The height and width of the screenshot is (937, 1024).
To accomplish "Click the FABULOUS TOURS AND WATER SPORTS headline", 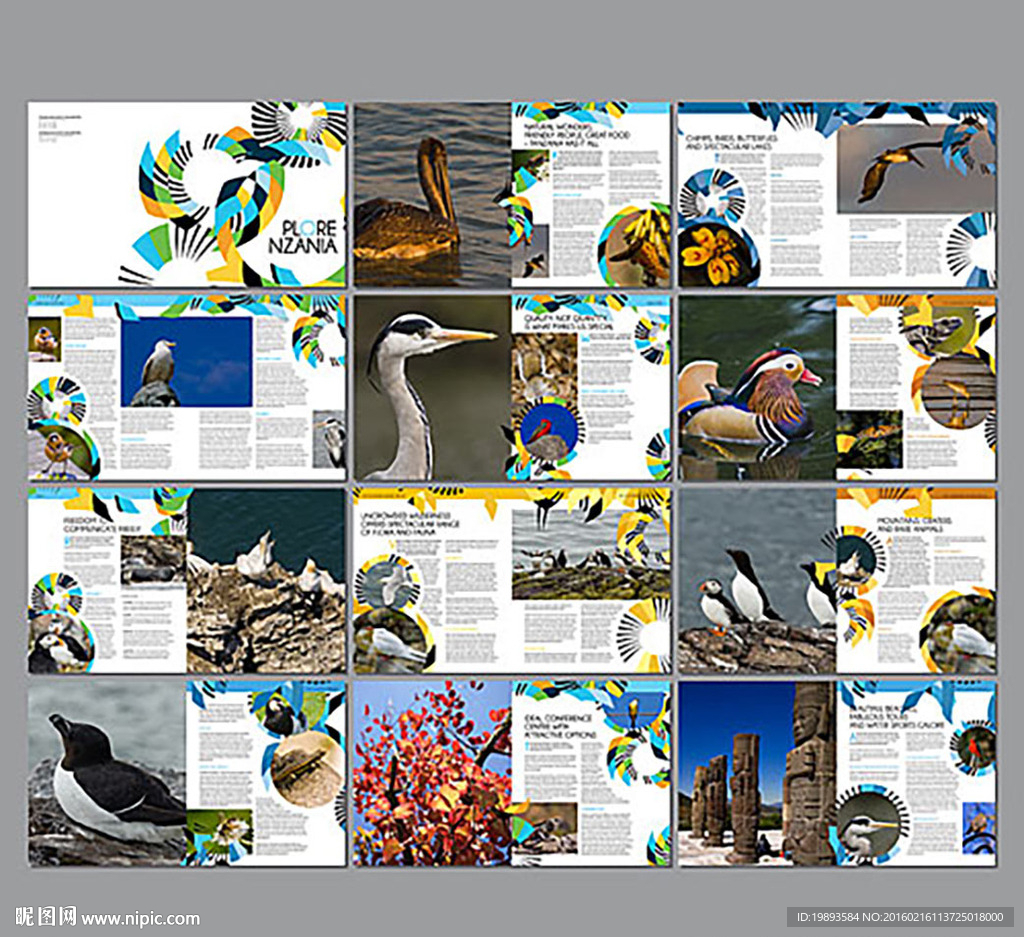I will tap(896, 717).
